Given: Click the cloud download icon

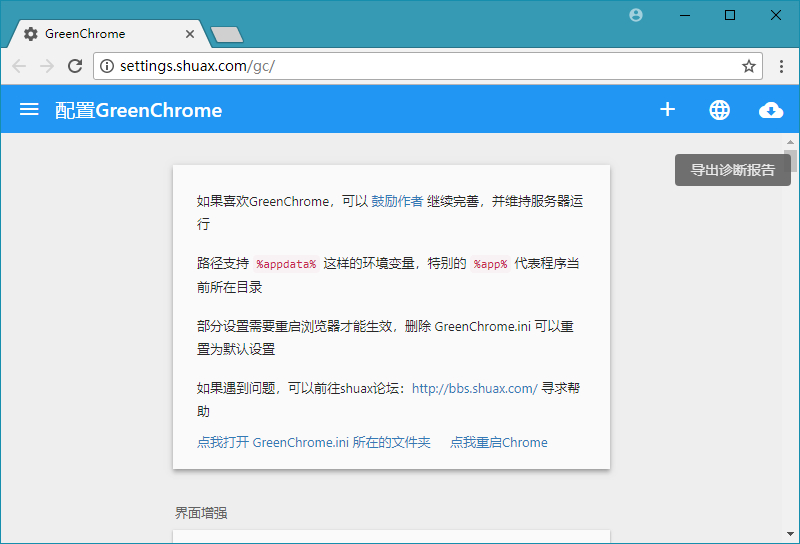Looking at the screenshot, I should point(771,110).
